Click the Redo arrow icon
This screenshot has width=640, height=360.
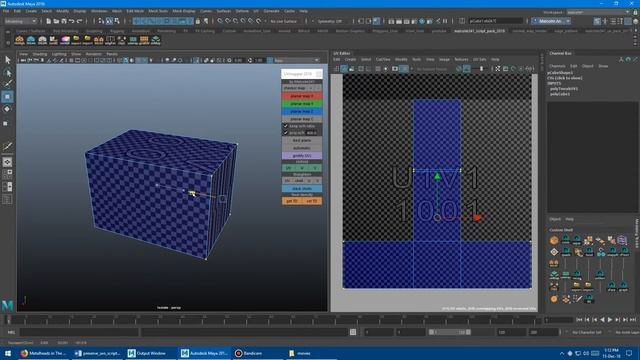[x=80, y=21]
